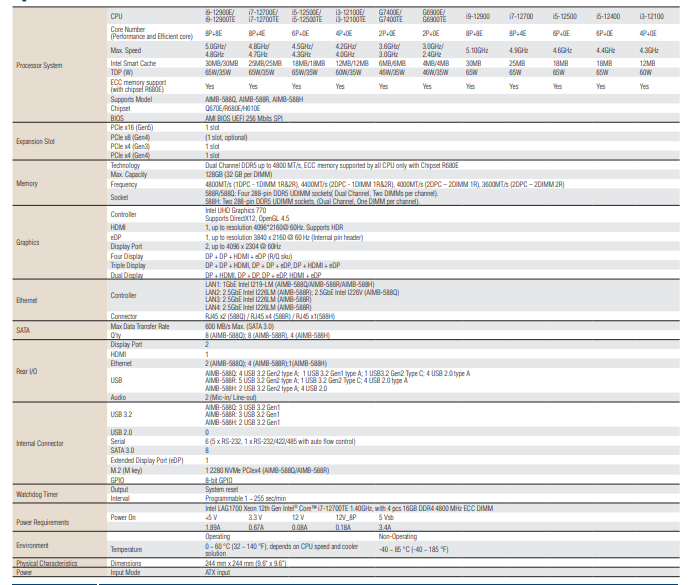Click the 'Memory' section label

[27, 183]
